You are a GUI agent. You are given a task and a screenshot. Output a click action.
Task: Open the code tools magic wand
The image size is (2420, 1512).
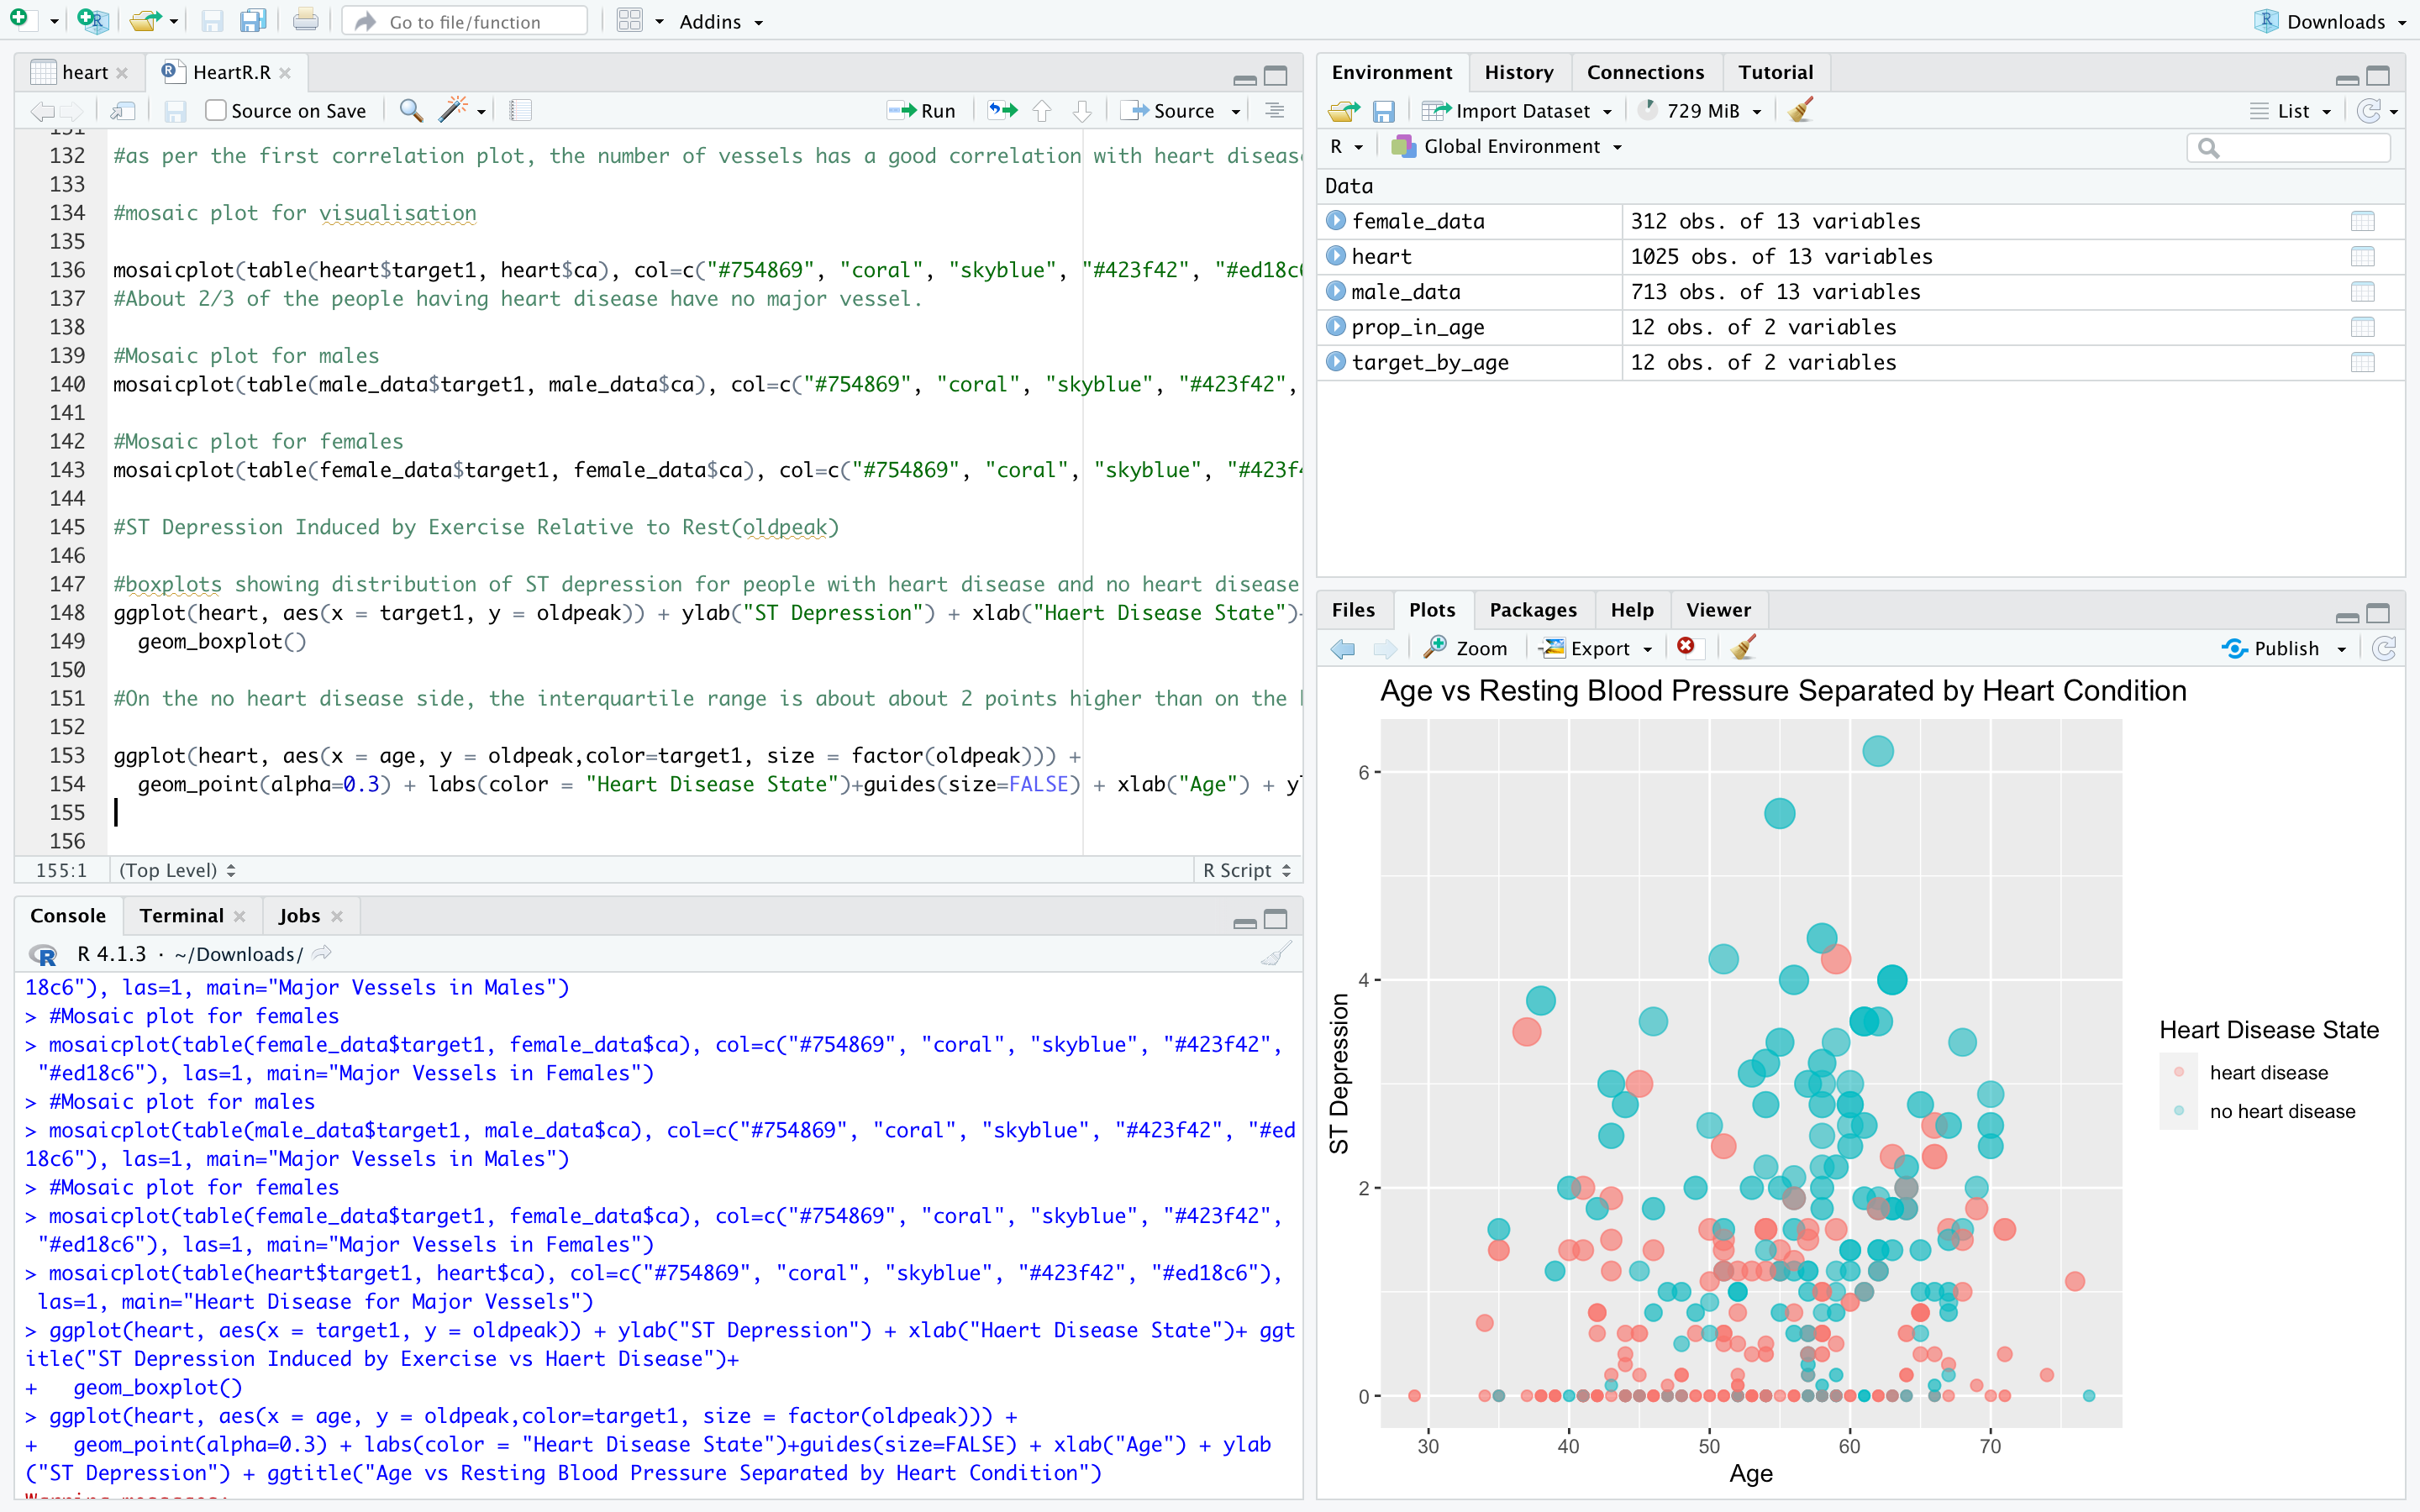point(454,111)
